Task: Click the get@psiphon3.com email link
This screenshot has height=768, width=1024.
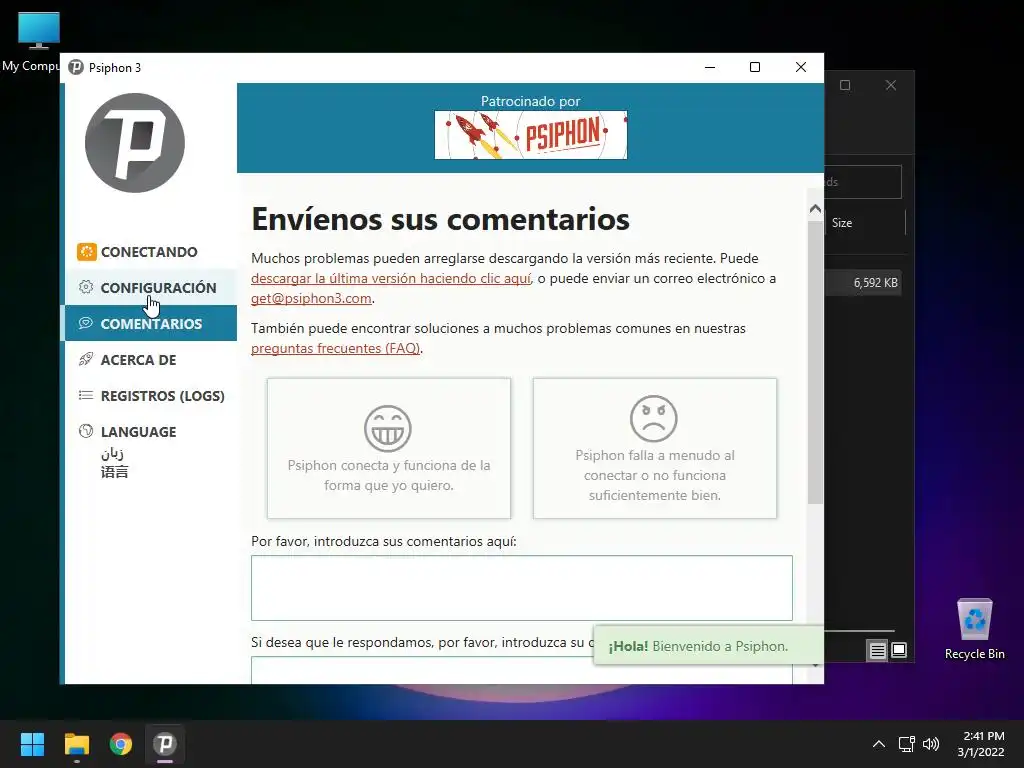Action: tap(312, 298)
